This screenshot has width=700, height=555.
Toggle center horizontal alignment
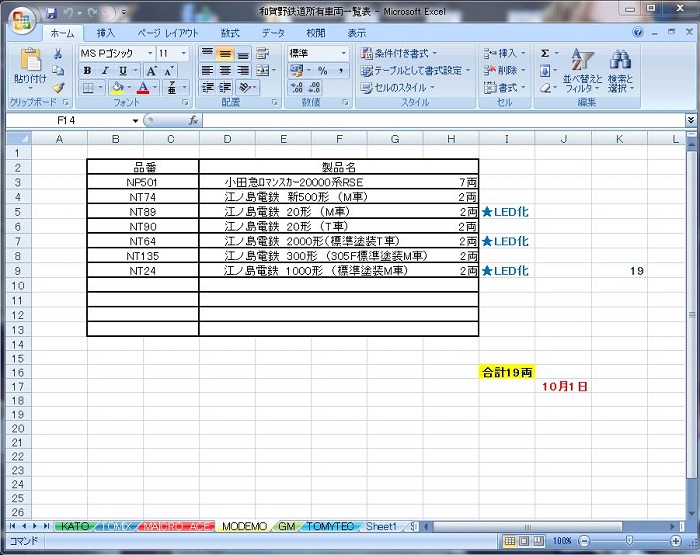pyautogui.click(x=225, y=71)
